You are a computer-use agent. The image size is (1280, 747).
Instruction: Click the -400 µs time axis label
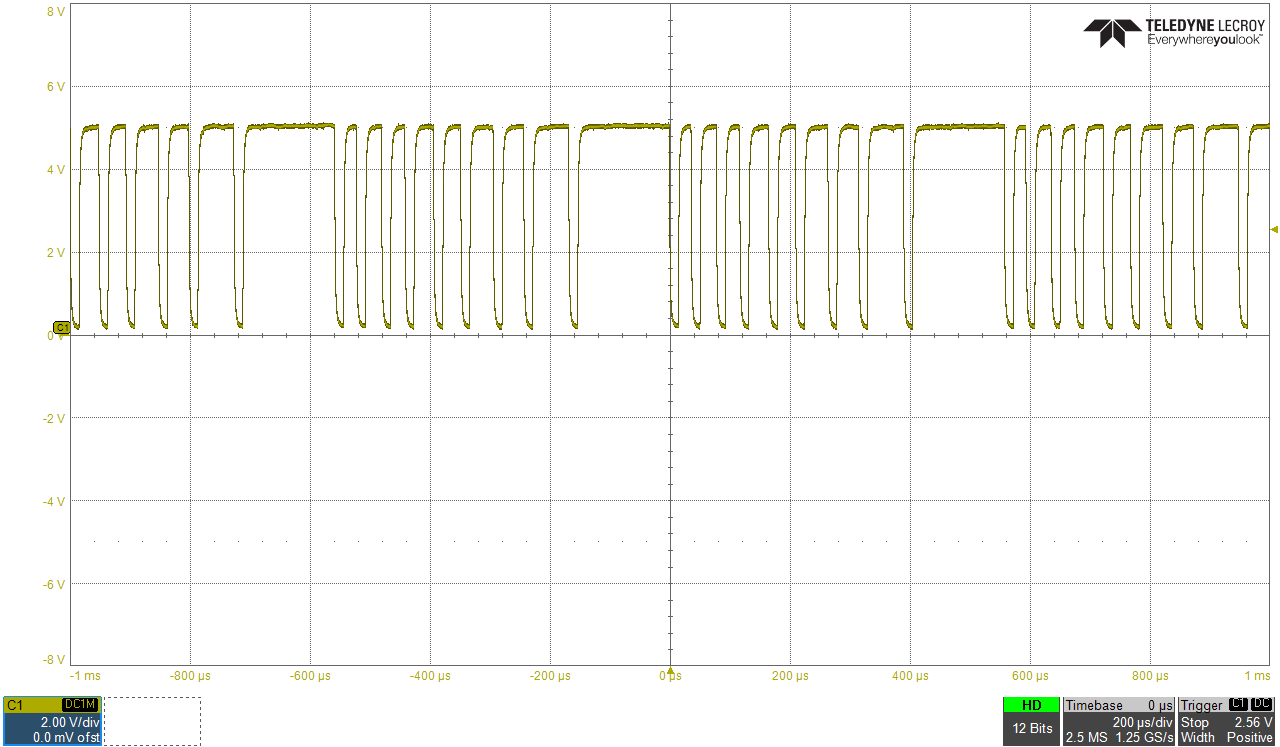[430, 676]
